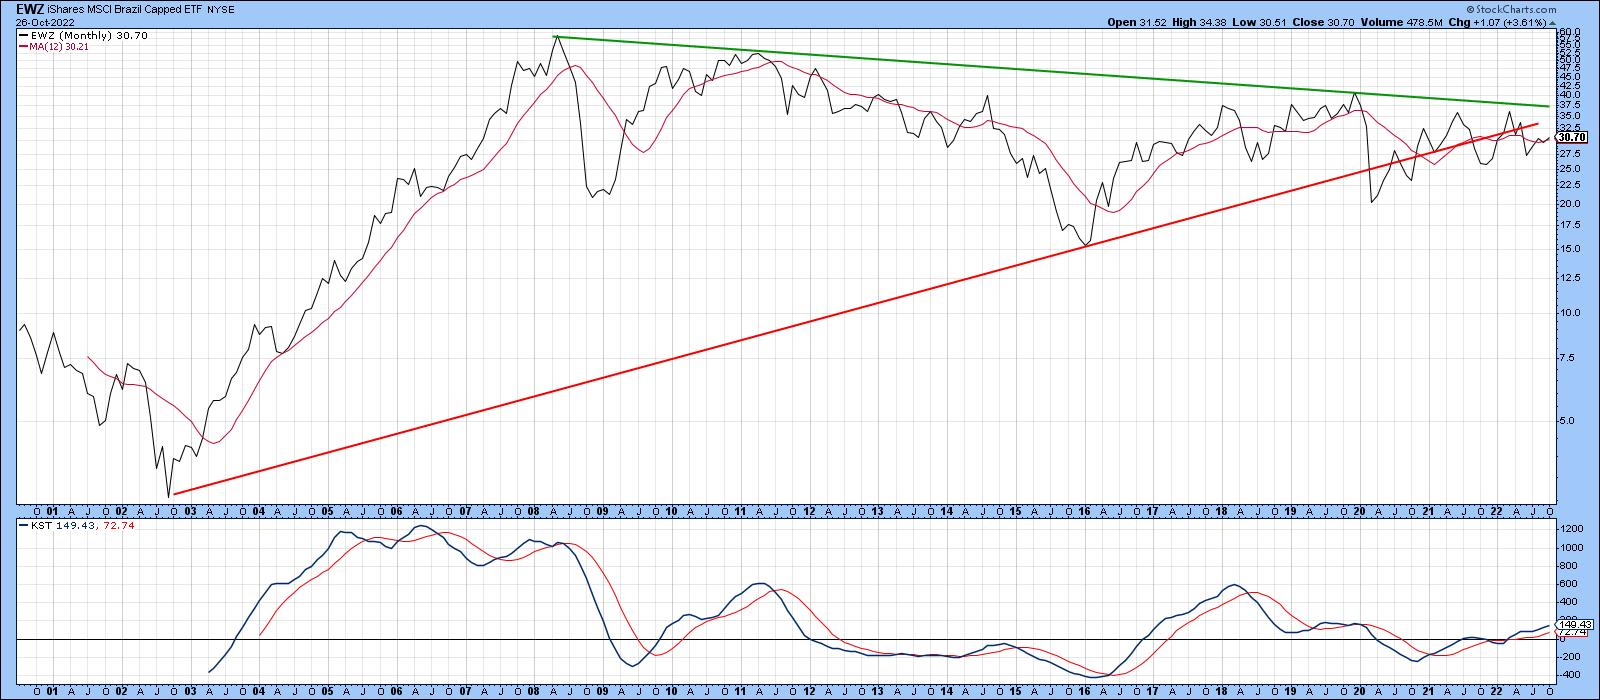The width and height of the screenshot is (1600, 700).
Task: Click the NYSE exchange label
Action: (220, 9)
